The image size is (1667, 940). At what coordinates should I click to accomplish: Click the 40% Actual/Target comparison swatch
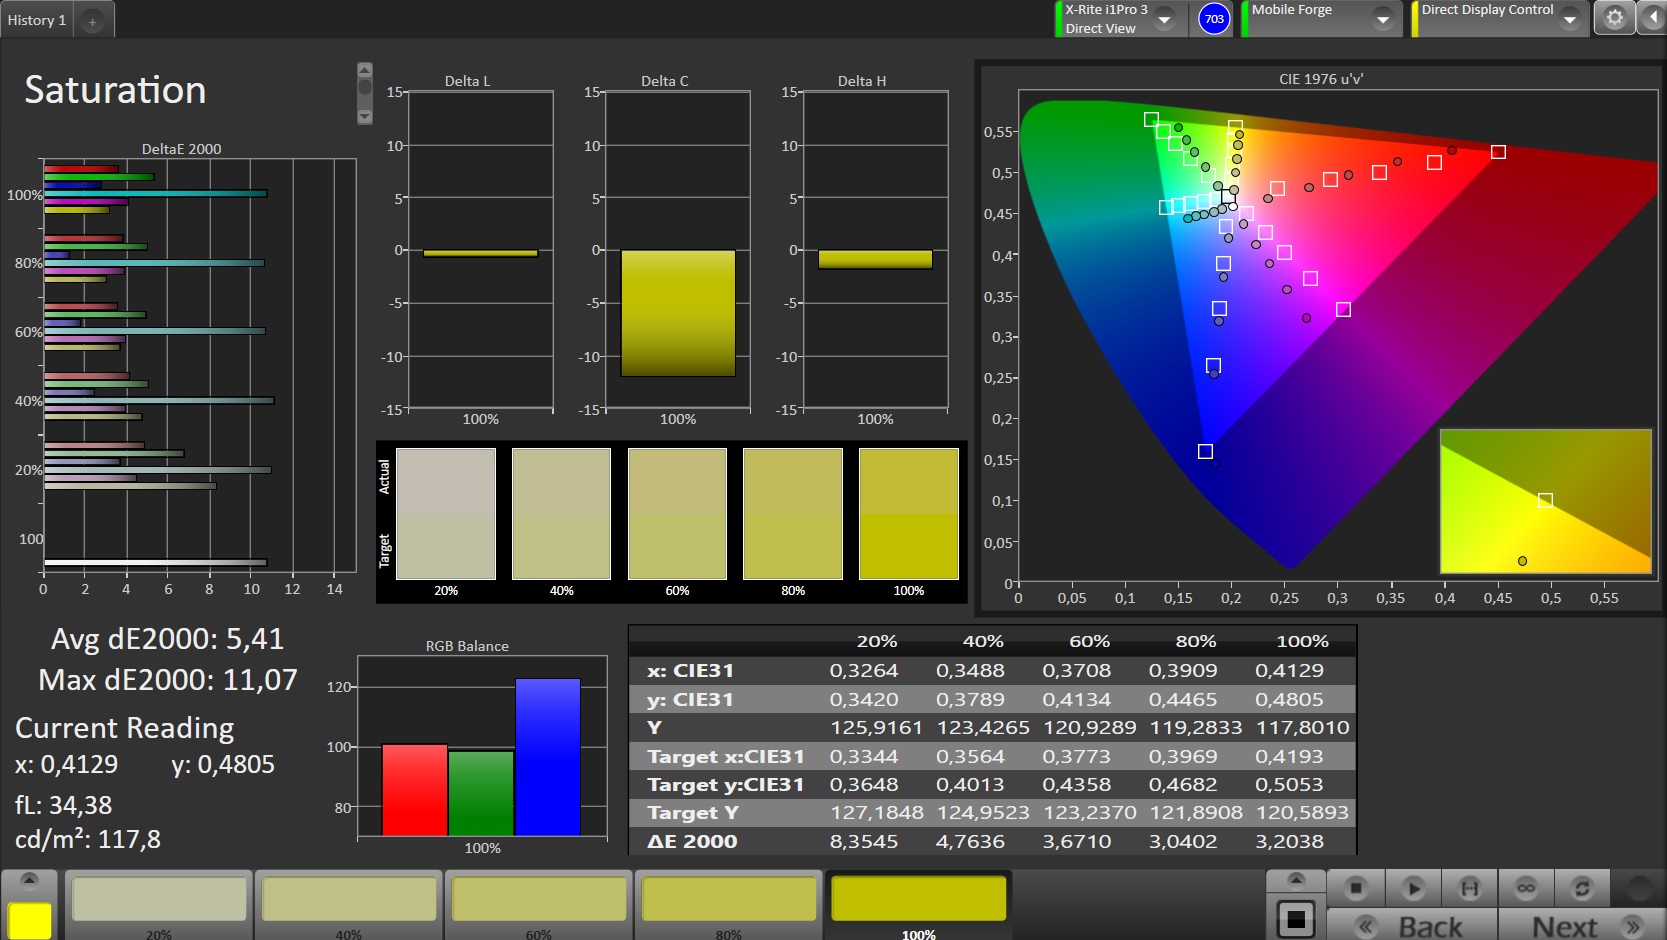561,514
